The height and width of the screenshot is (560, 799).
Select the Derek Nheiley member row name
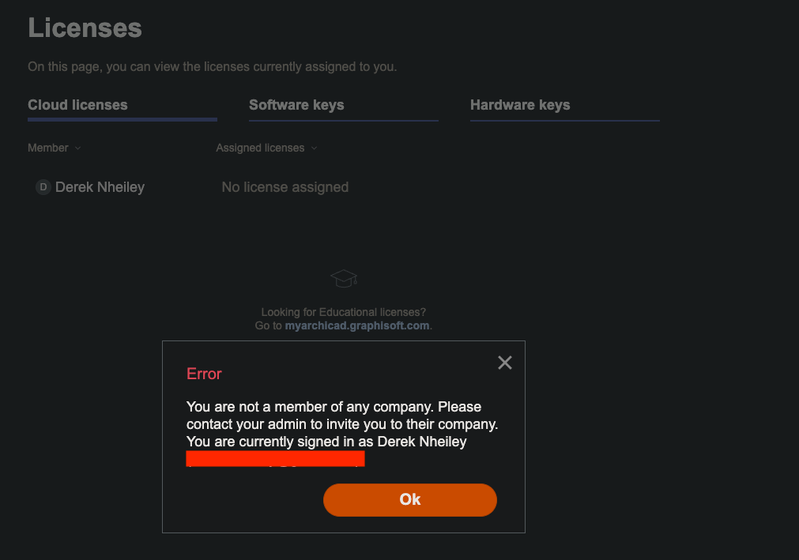[x=100, y=187]
